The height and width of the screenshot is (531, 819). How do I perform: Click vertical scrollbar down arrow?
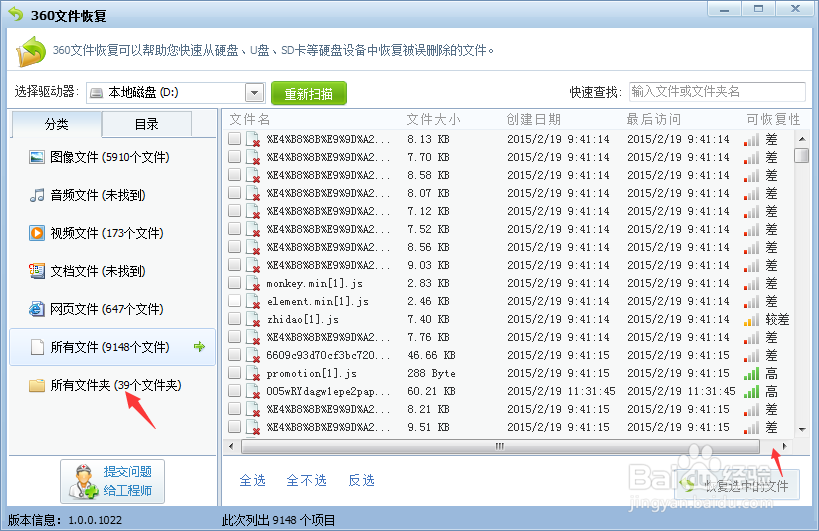pyautogui.click(x=802, y=430)
